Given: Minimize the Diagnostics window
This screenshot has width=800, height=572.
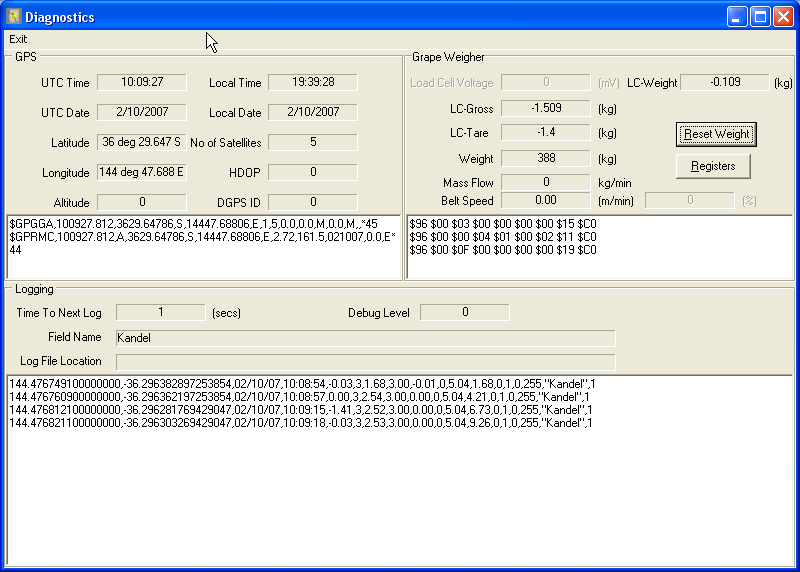Looking at the screenshot, I should point(738,17).
